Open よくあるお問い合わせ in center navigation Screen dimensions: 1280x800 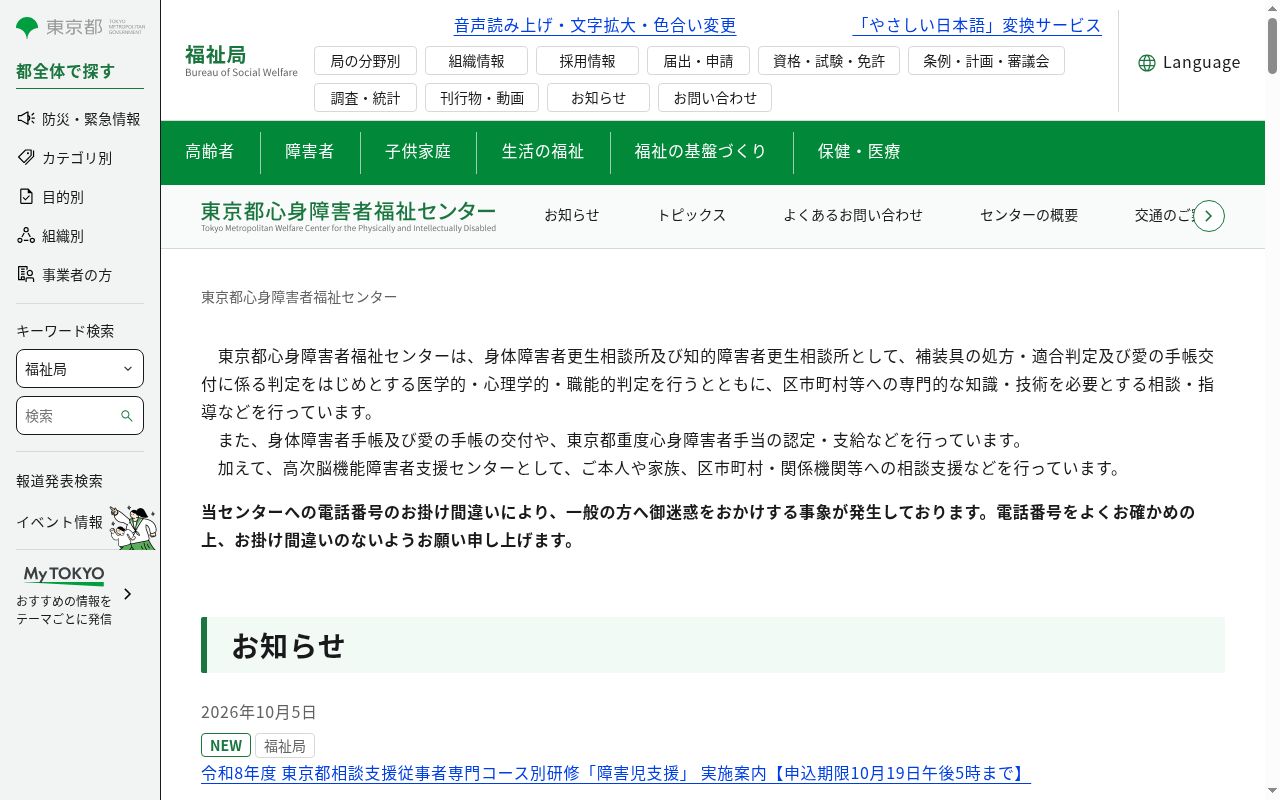853,215
